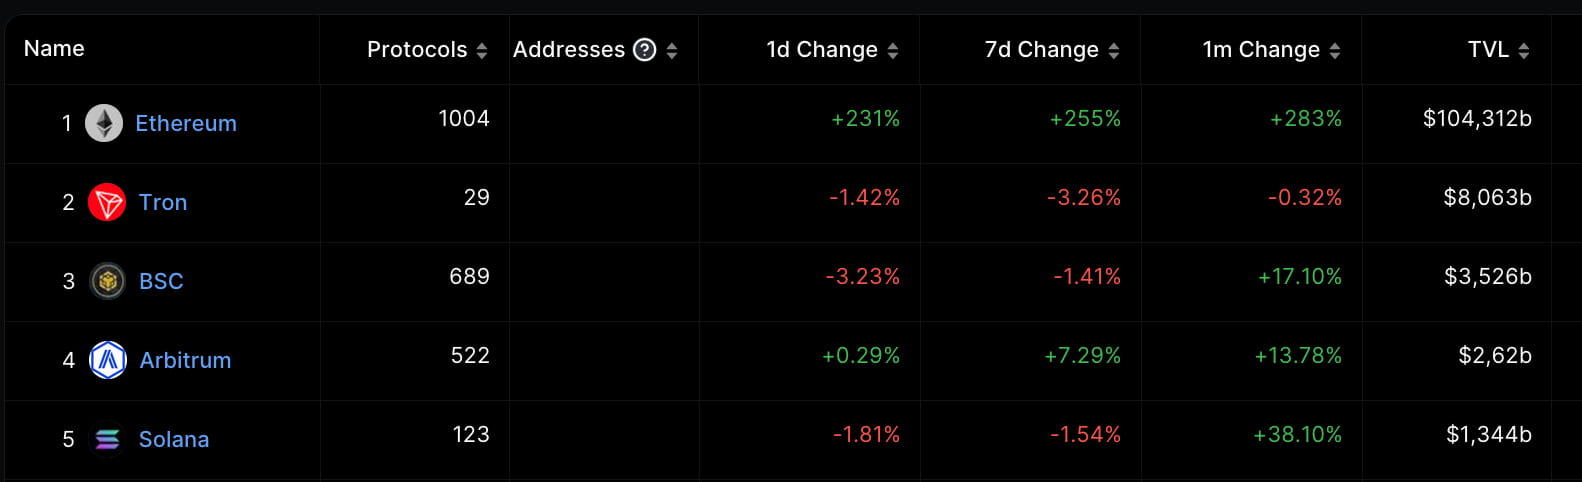This screenshot has width=1582, height=482.
Task: Open the Arbitrum chain link
Action: point(185,360)
